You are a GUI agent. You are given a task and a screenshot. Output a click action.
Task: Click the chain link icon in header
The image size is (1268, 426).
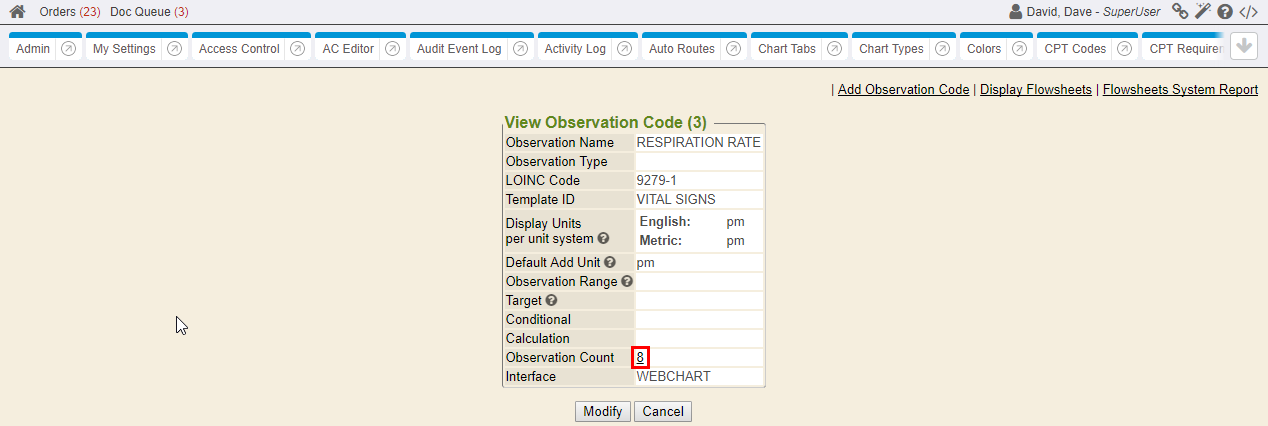click(1180, 12)
